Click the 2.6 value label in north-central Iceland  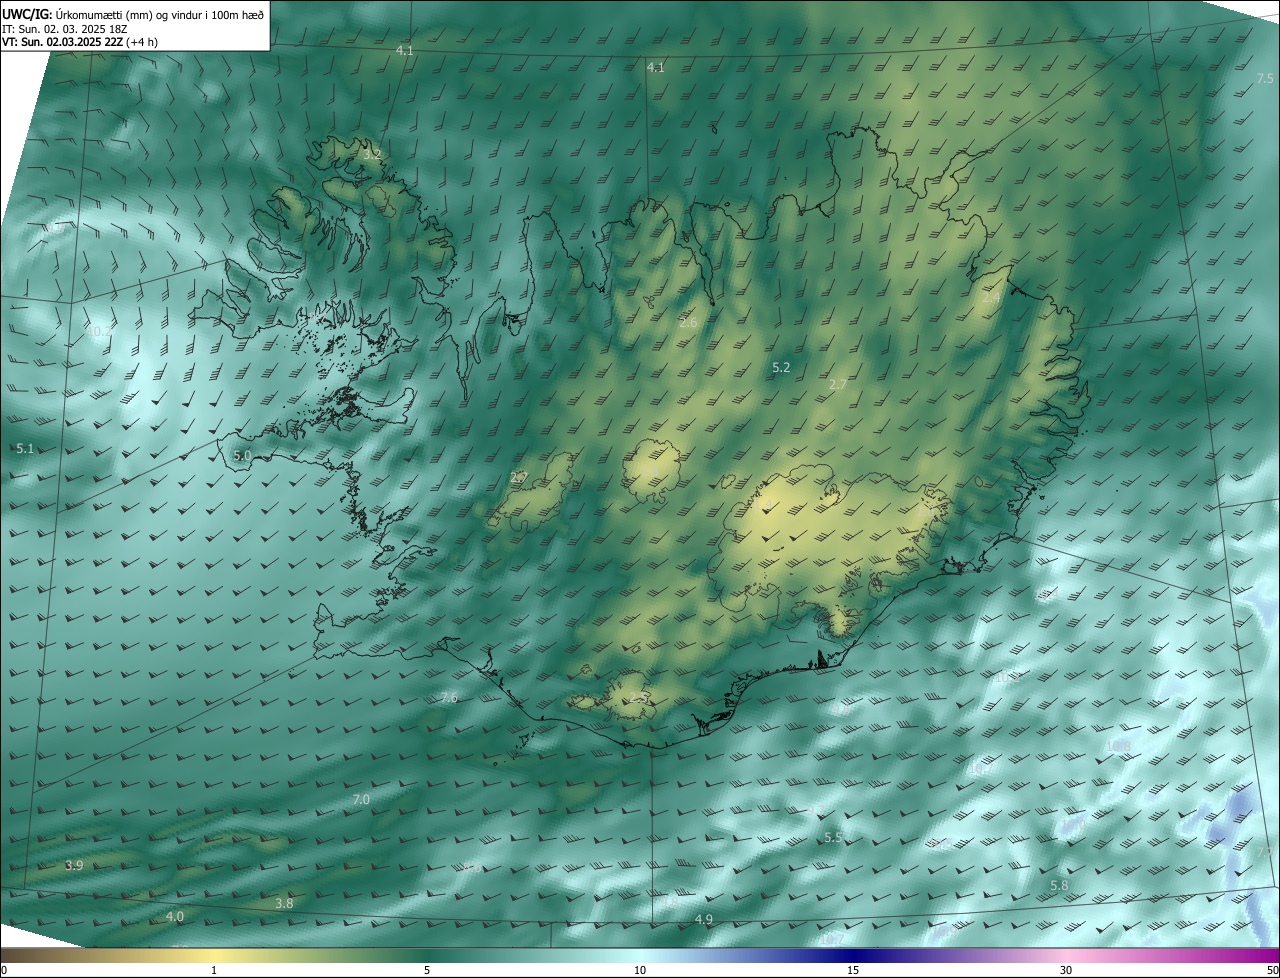pos(688,323)
